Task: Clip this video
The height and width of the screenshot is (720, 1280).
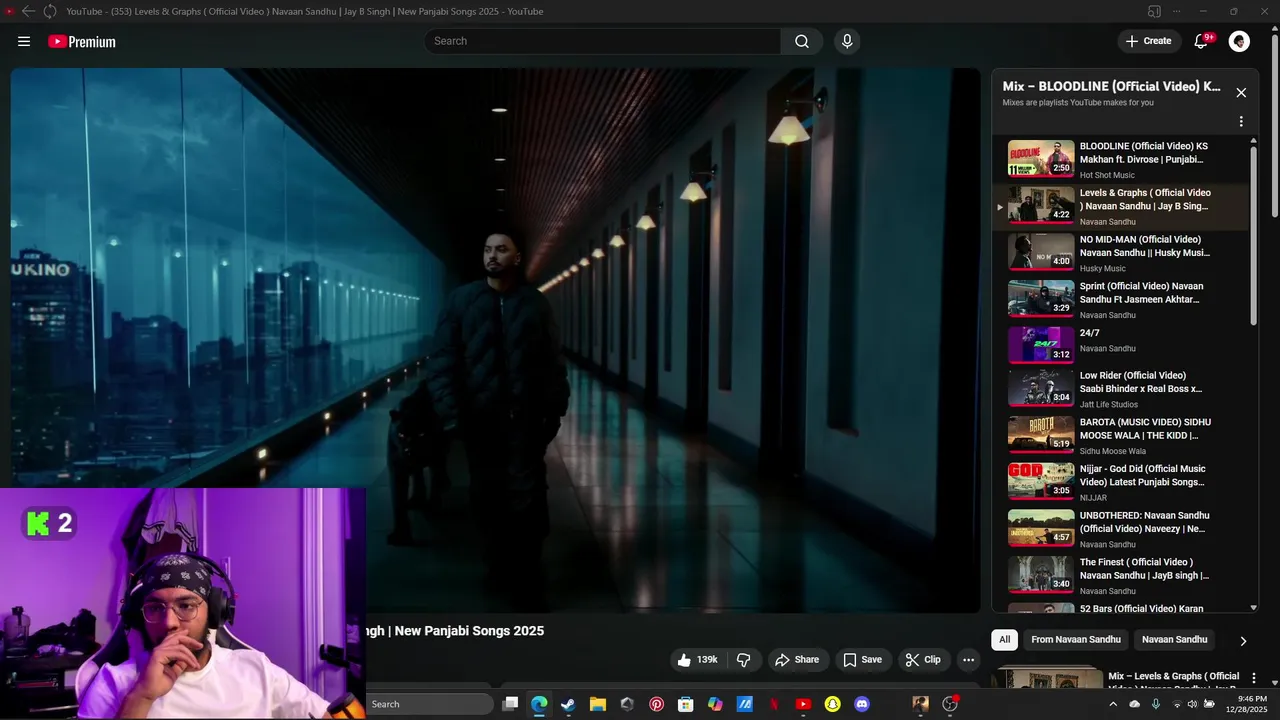Action: (x=923, y=660)
